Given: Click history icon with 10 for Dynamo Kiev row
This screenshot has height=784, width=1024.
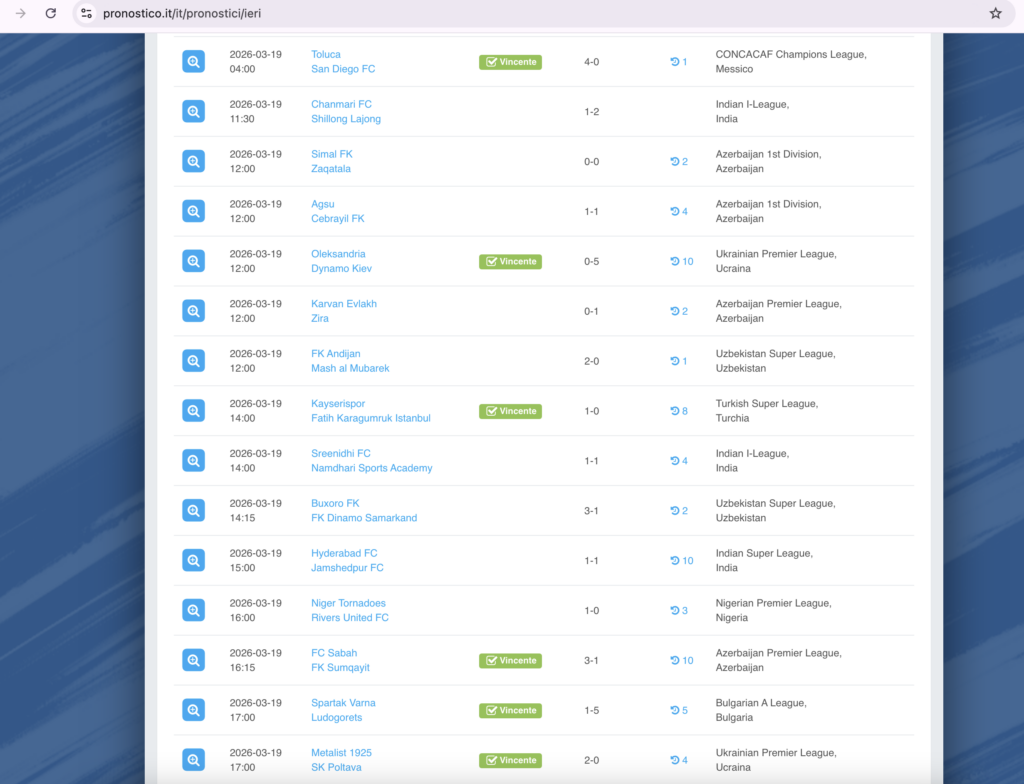Looking at the screenshot, I should [x=681, y=262].
